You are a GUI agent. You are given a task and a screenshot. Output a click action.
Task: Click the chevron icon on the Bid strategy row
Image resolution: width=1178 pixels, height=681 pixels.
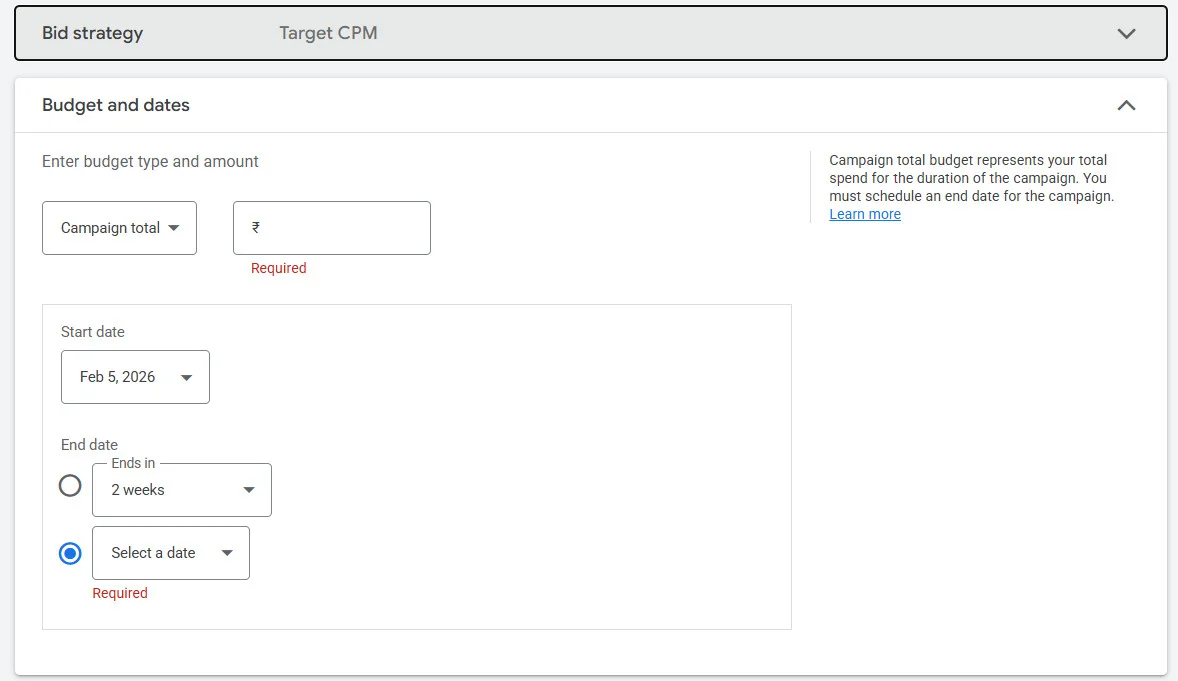[x=1126, y=33]
